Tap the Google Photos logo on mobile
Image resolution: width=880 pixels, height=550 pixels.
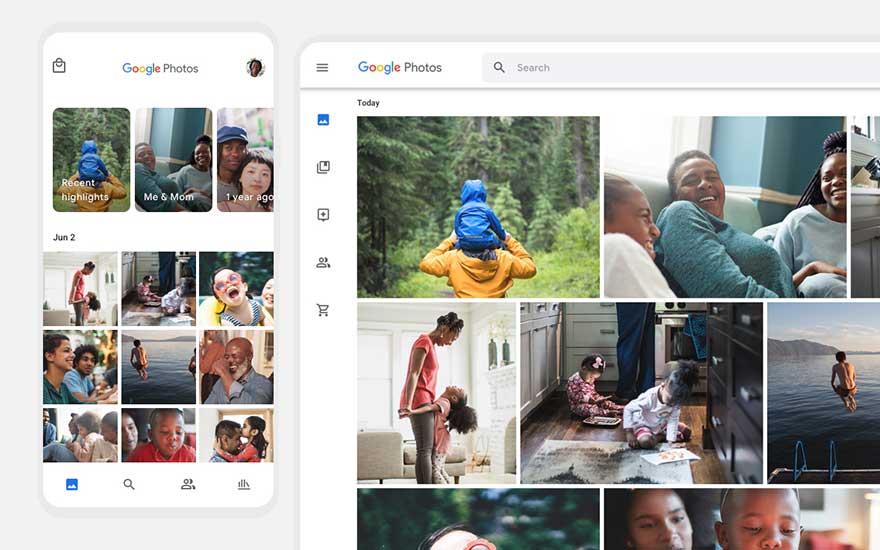[160, 68]
